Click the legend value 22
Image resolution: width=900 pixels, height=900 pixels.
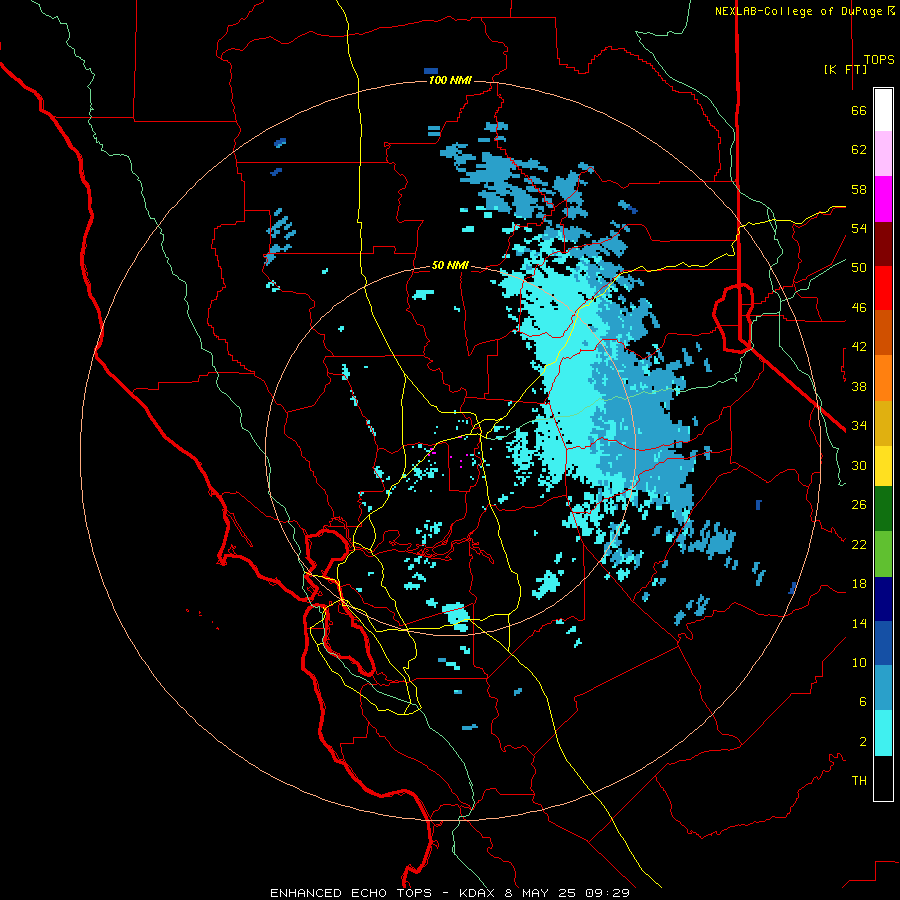[x=859, y=544]
